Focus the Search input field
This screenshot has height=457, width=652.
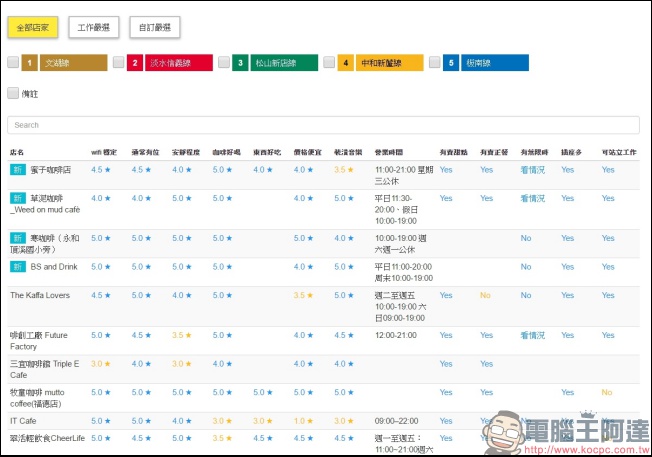pyautogui.click(x=323, y=125)
